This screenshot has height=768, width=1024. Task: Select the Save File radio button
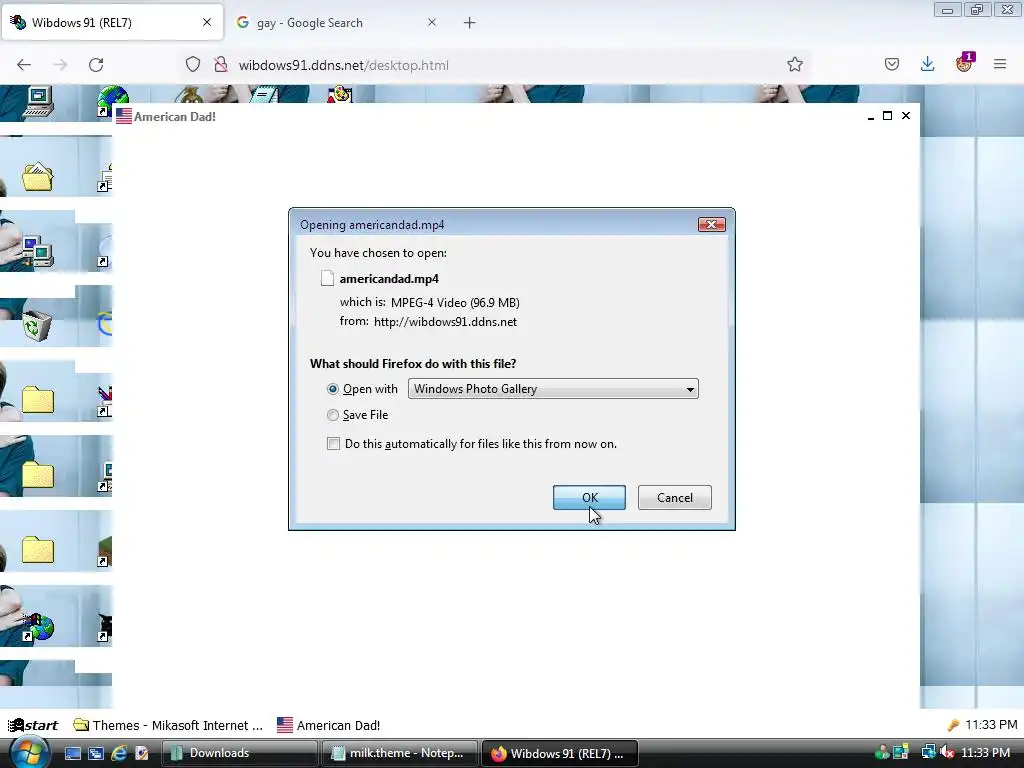click(x=332, y=415)
